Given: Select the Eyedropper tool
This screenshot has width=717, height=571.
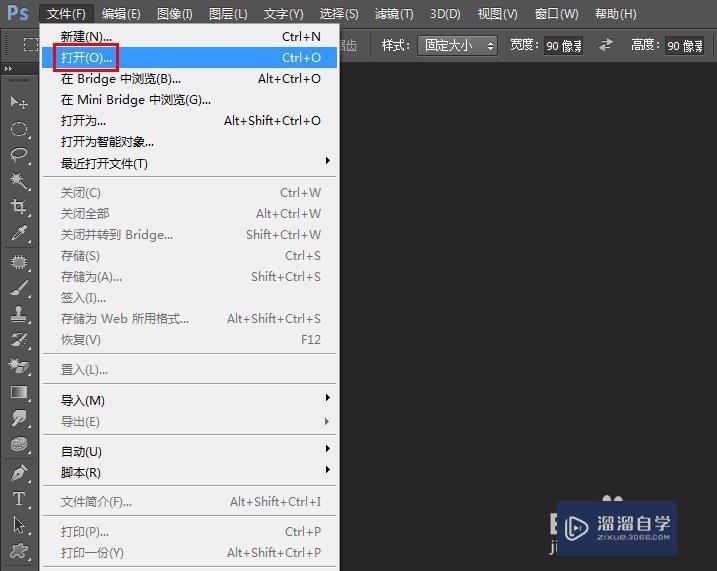Looking at the screenshot, I should click(x=19, y=233).
